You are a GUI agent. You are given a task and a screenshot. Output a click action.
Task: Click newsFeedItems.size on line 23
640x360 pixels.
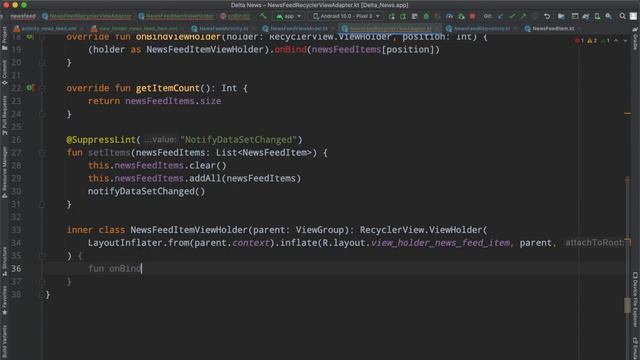point(173,101)
